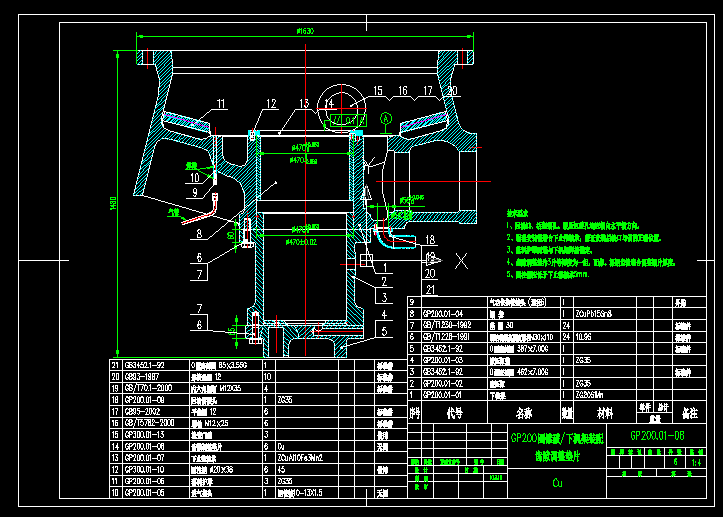
Task: Click balloon number 13 on drawing
Action: [304, 104]
